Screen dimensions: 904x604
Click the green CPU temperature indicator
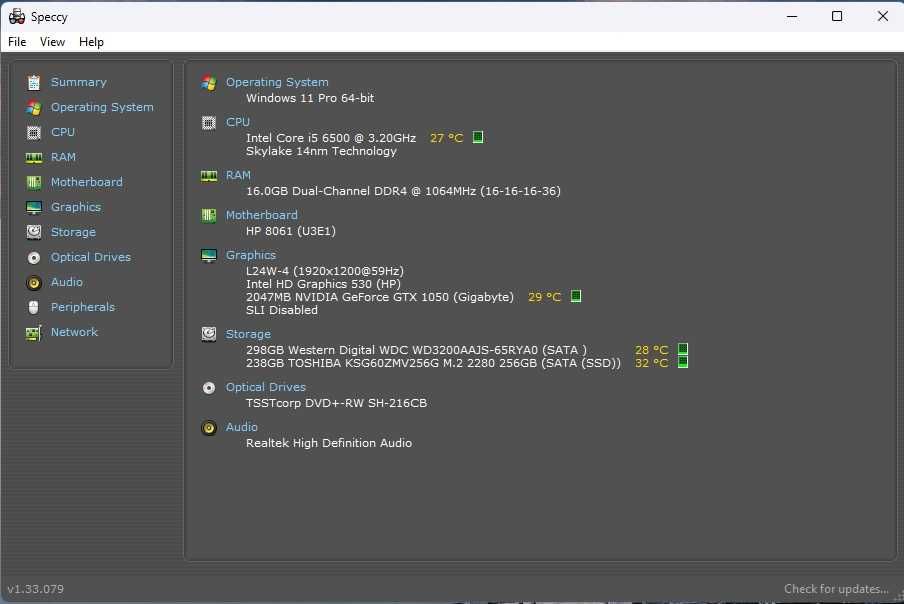[x=478, y=137]
